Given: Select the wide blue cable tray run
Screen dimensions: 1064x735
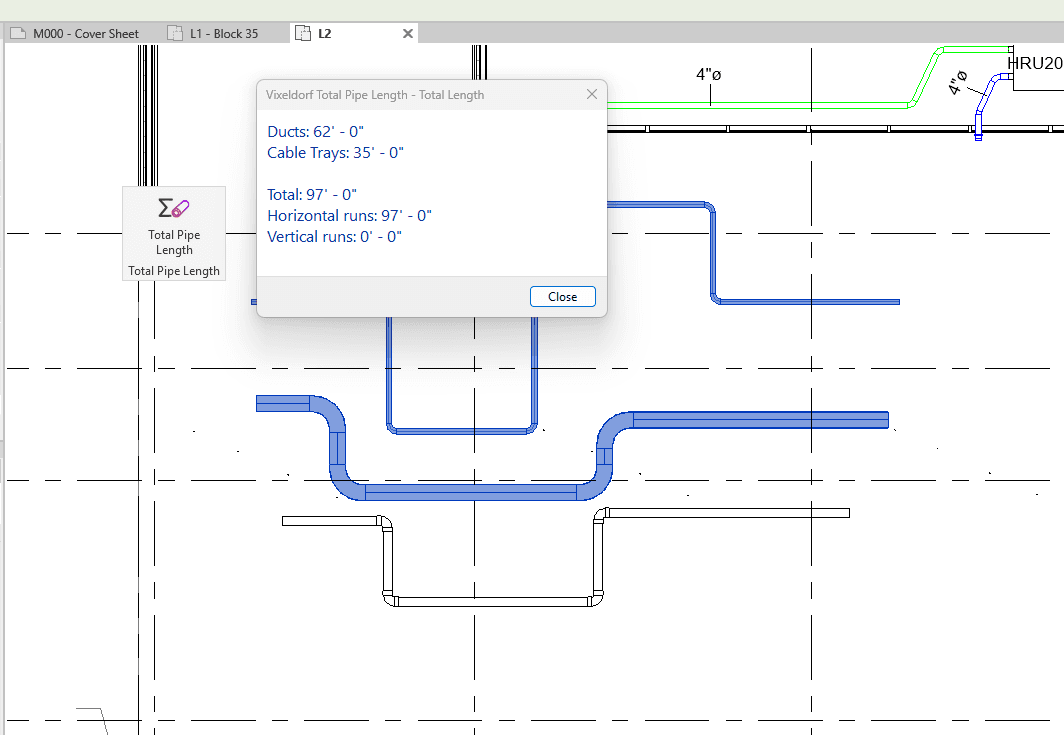Looking at the screenshot, I should [471, 491].
